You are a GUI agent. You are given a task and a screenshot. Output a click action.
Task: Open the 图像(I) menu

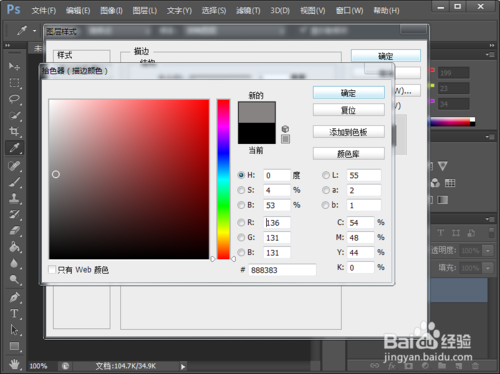tap(111, 11)
